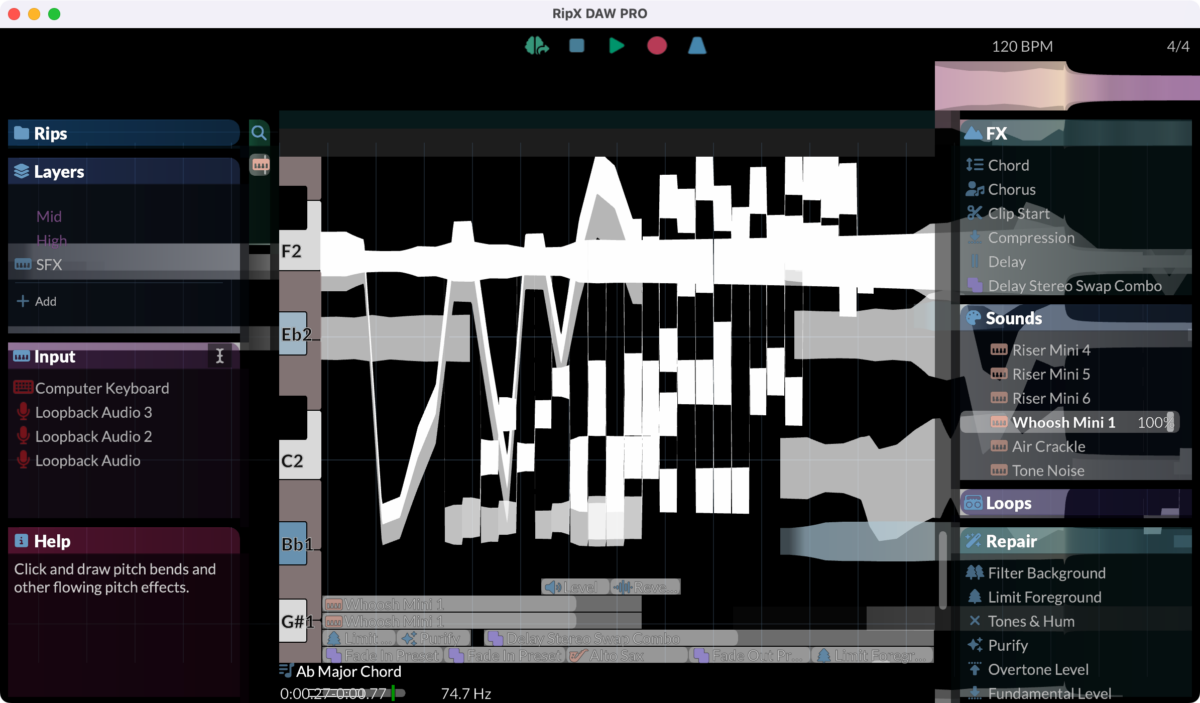Click the 74.7 Hz frequency readout
Image resolution: width=1200 pixels, height=703 pixels.
pos(466,693)
